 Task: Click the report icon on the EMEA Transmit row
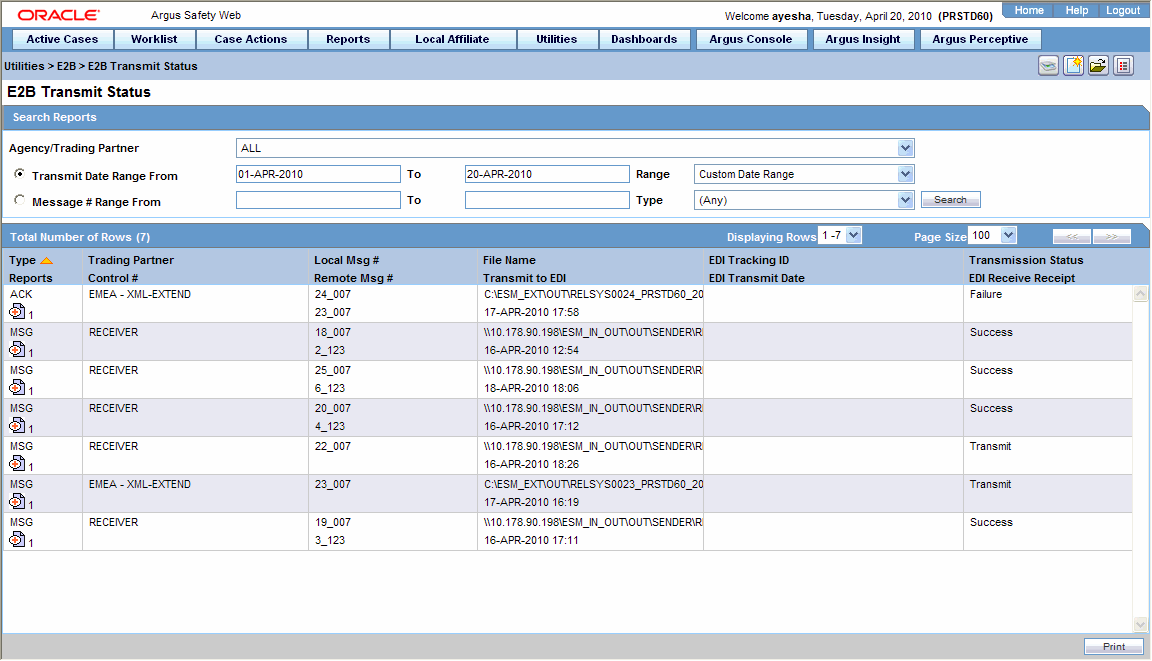pos(17,503)
